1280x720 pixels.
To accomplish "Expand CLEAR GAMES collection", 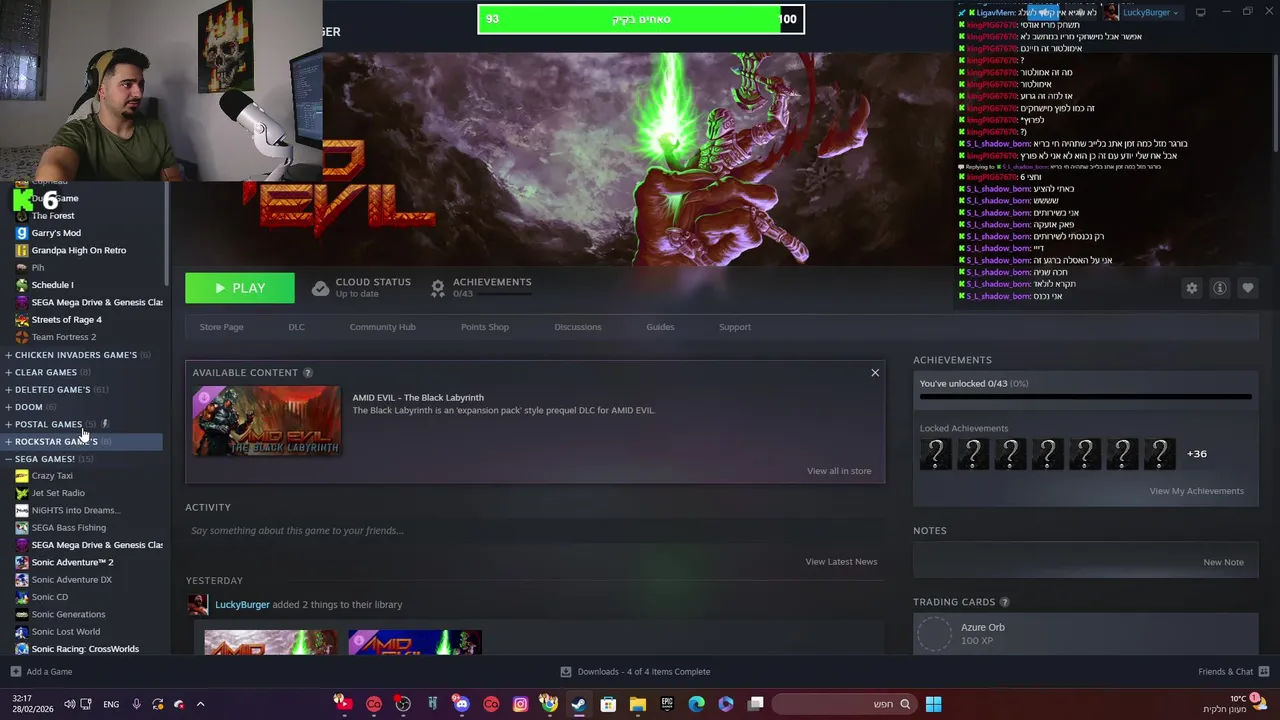I will pyautogui.click(x=9, y=372).
